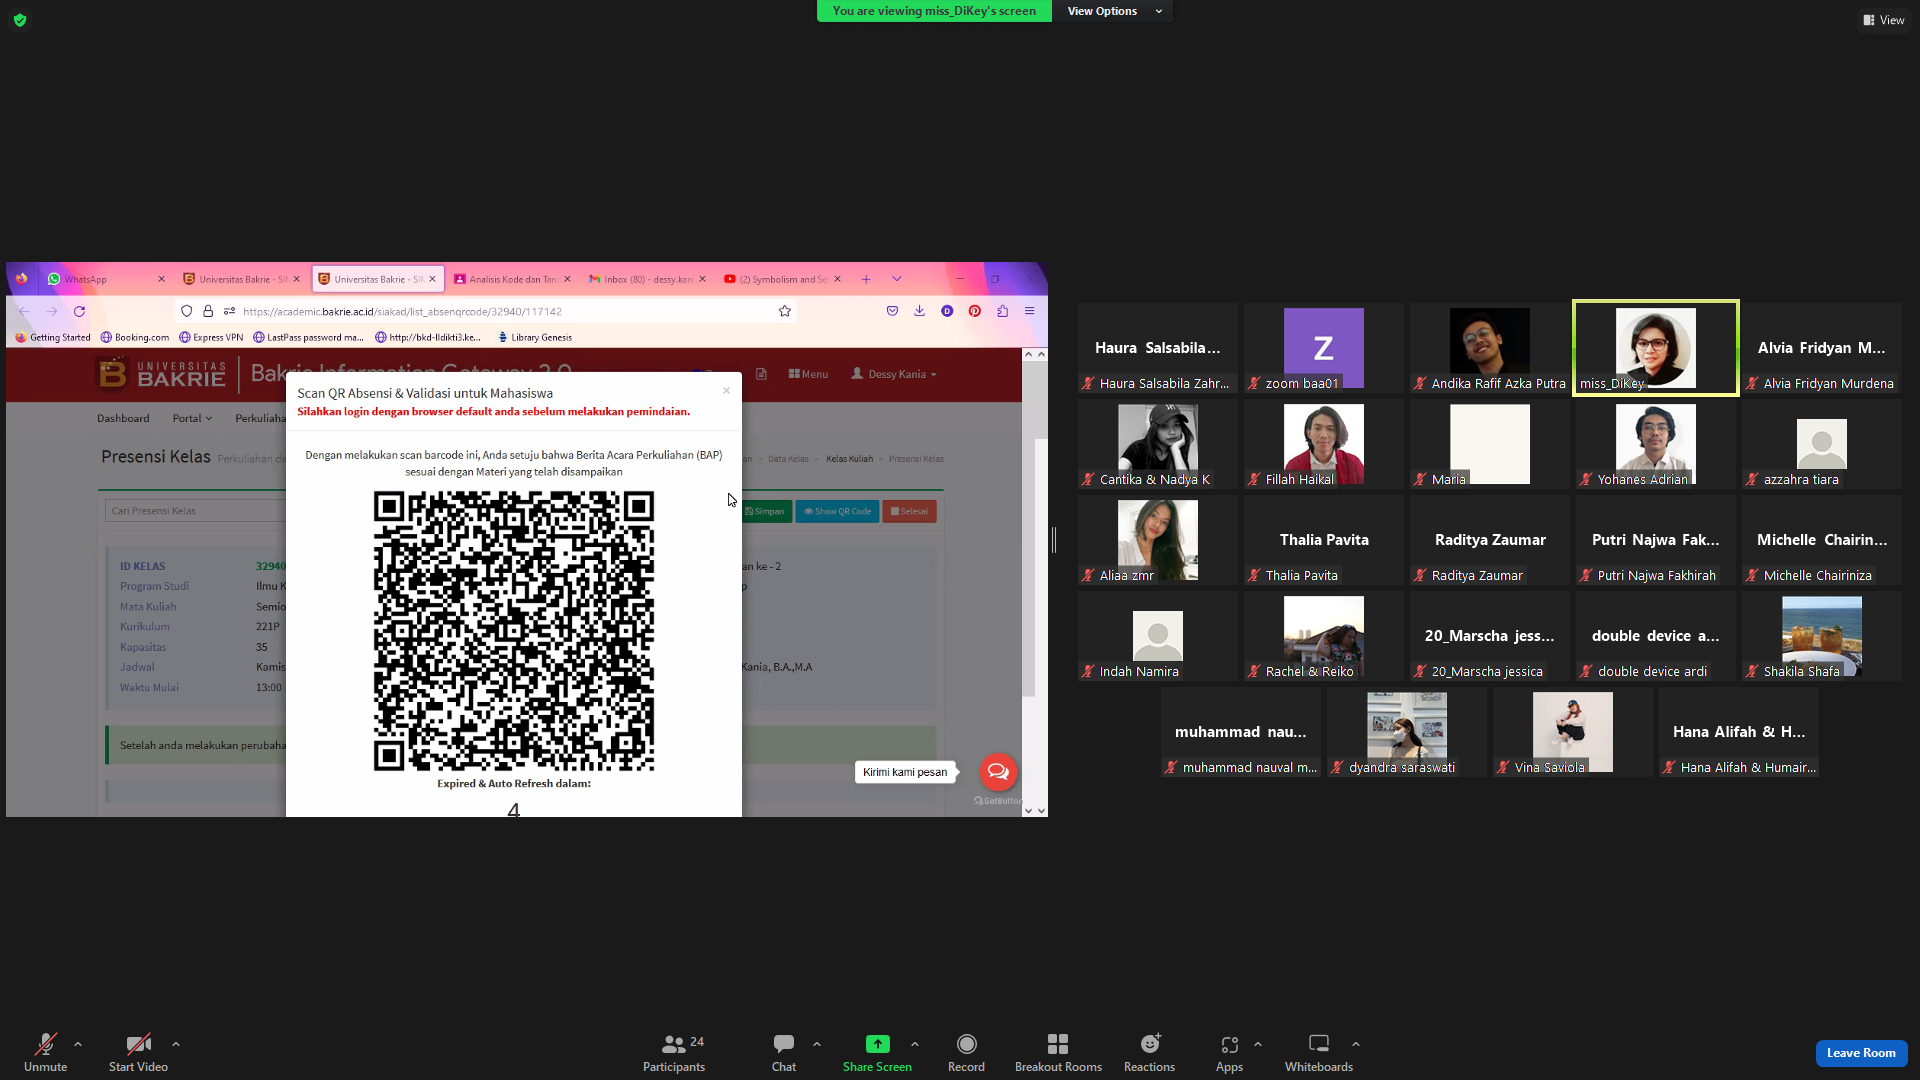Select the zoom baa01 participant tile
Viewport: 1920px width, 1080px height.
tap(1324, 348)
